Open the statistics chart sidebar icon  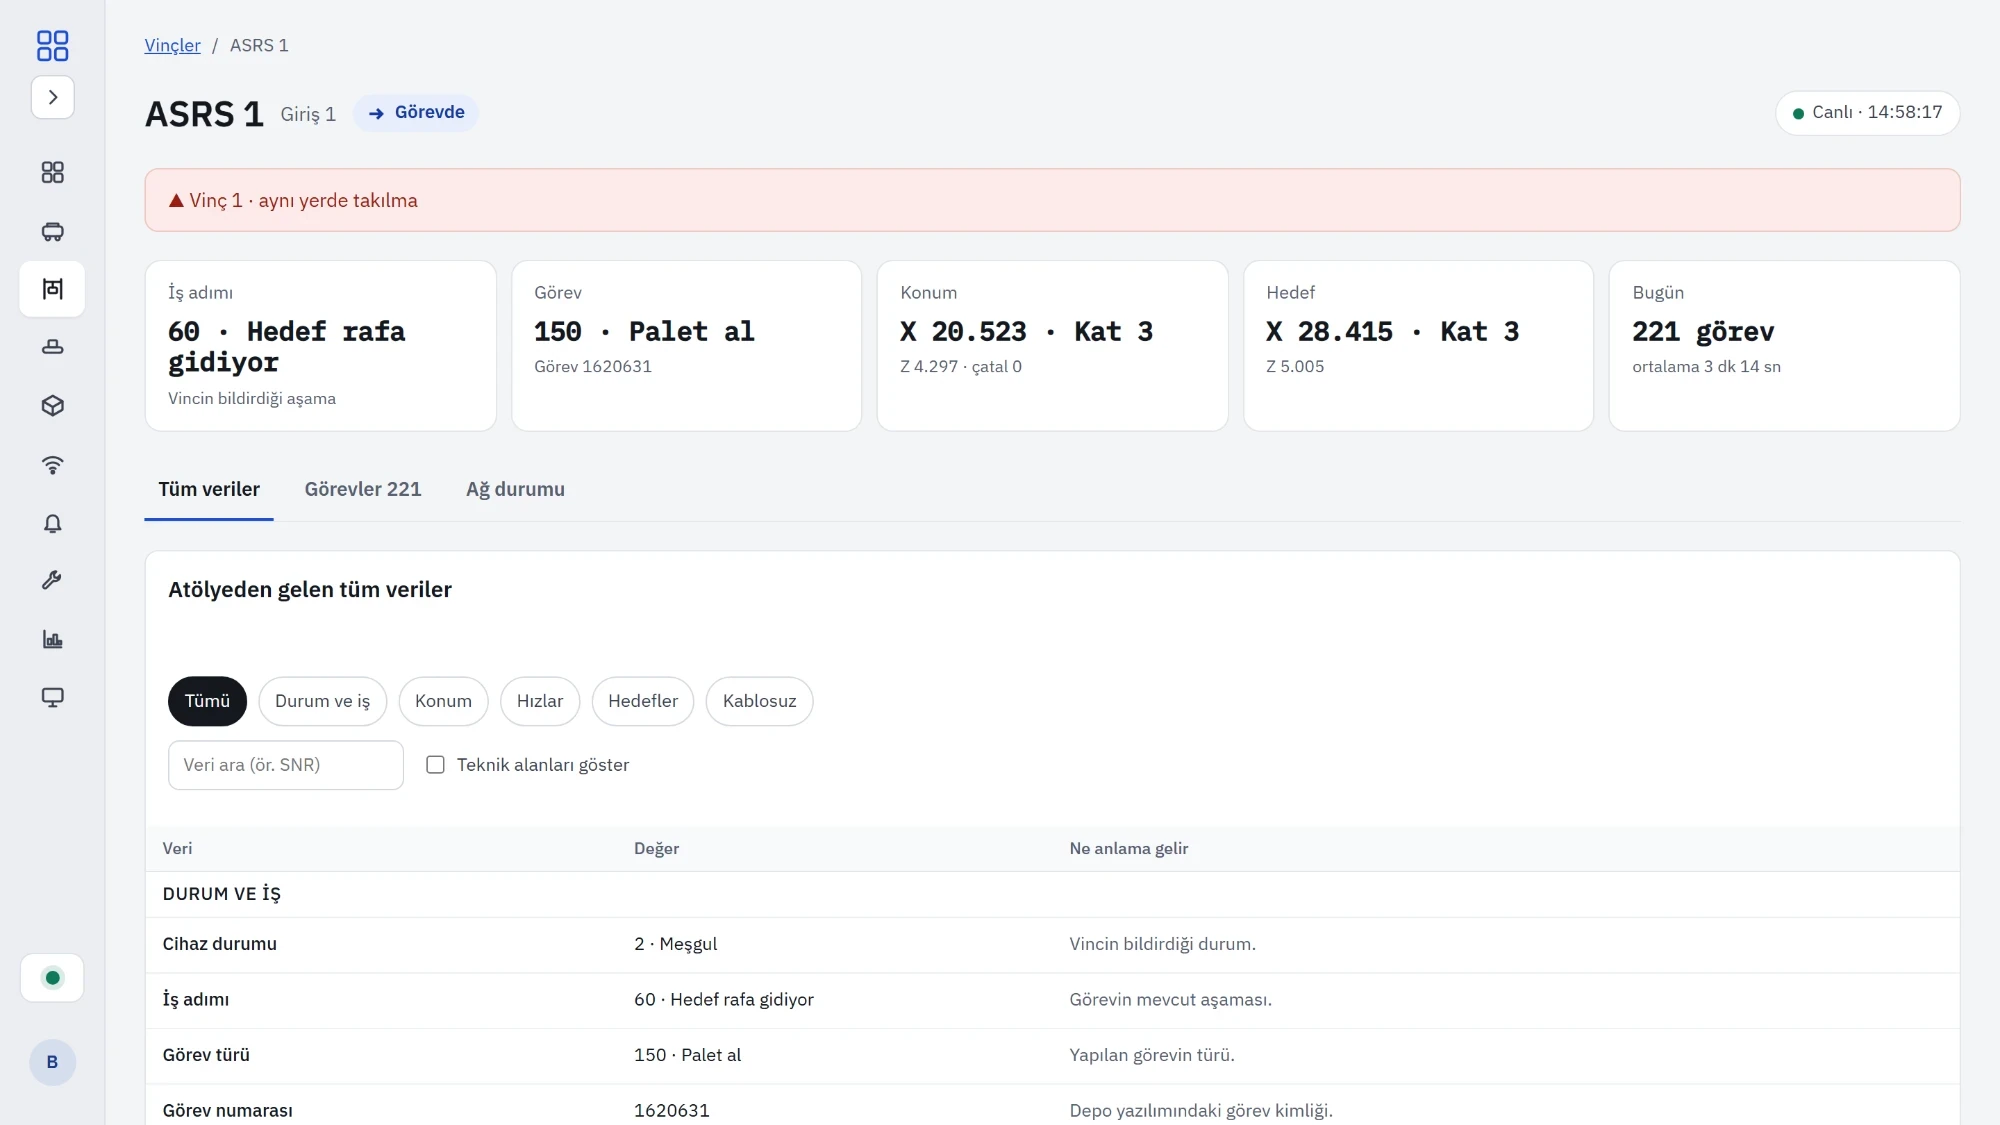[x=53, y=639]
